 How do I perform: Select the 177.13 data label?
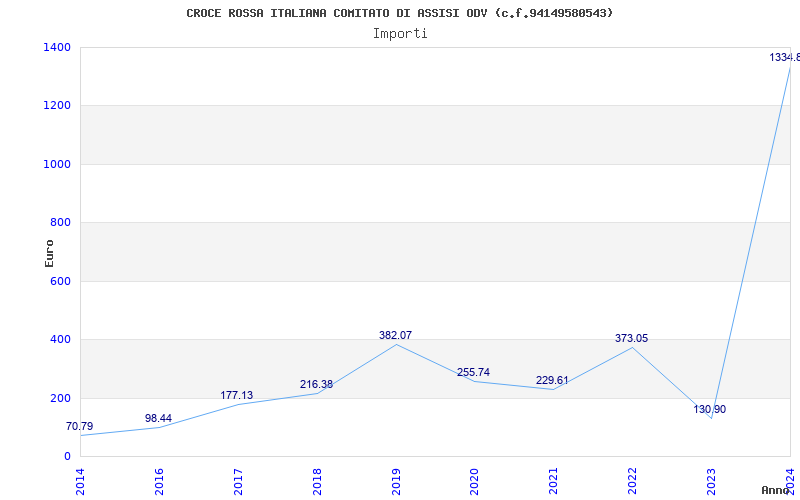pos(237,395)
